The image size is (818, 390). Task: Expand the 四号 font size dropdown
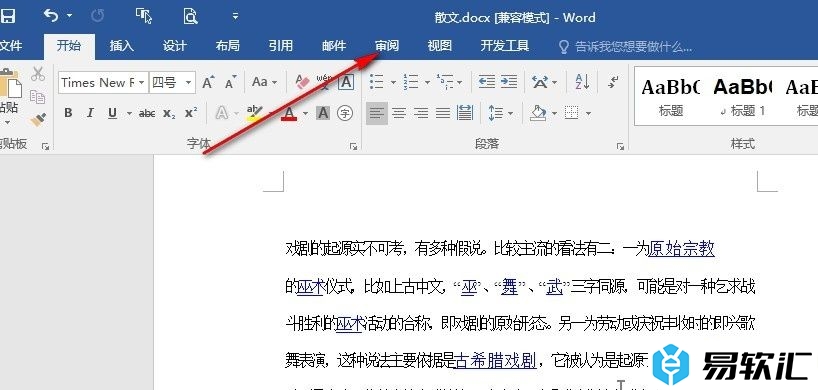point(189,82)
